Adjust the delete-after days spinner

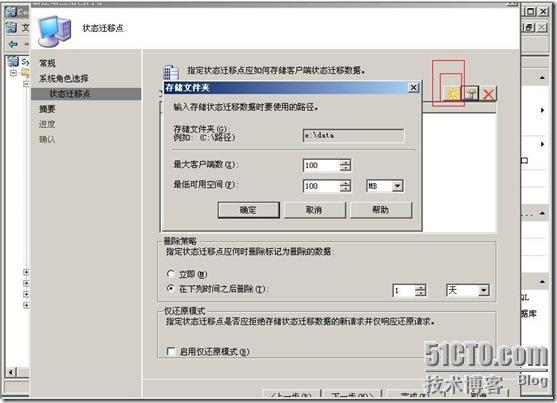click(x=420, y=291)
